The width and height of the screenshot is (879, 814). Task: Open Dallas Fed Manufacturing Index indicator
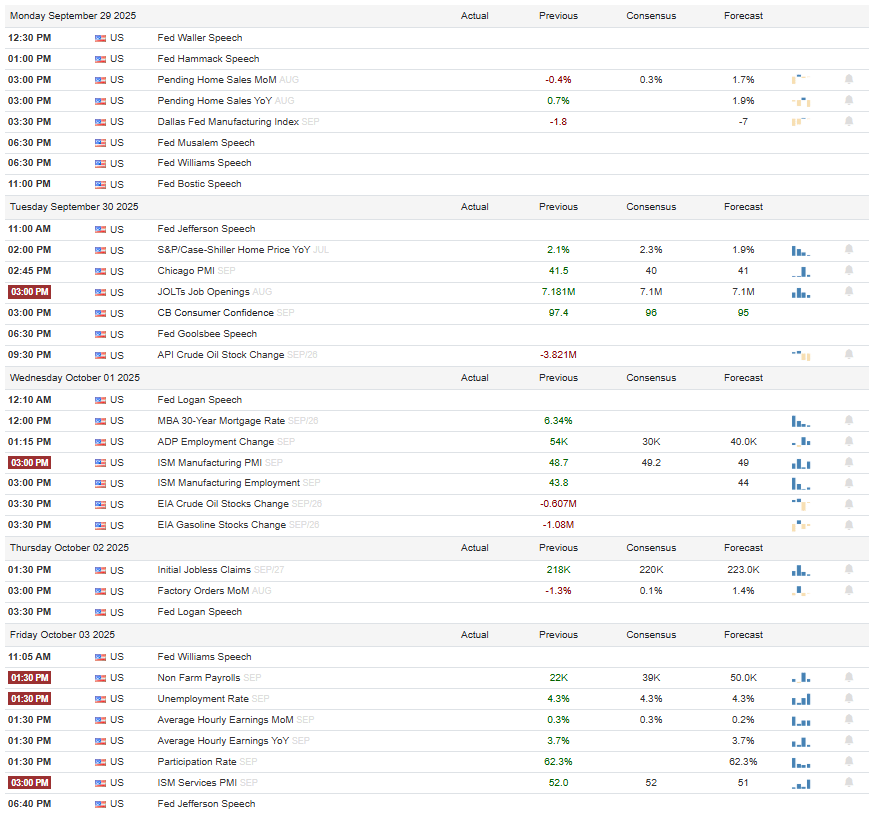pyautogui.click(x=228, y=122)
